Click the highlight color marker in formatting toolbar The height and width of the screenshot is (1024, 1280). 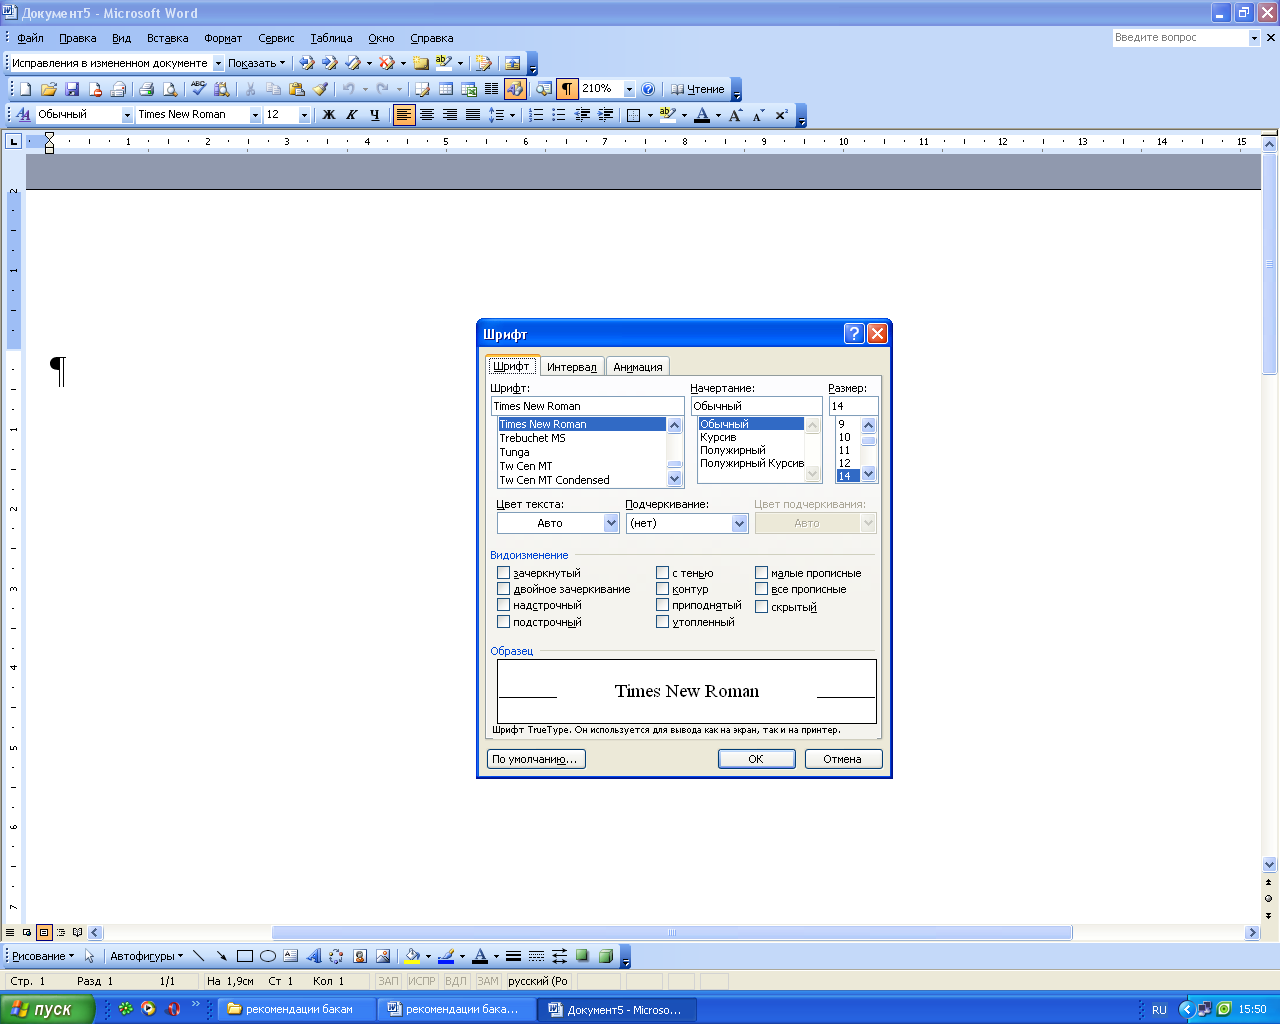click(x=667, y=115)
